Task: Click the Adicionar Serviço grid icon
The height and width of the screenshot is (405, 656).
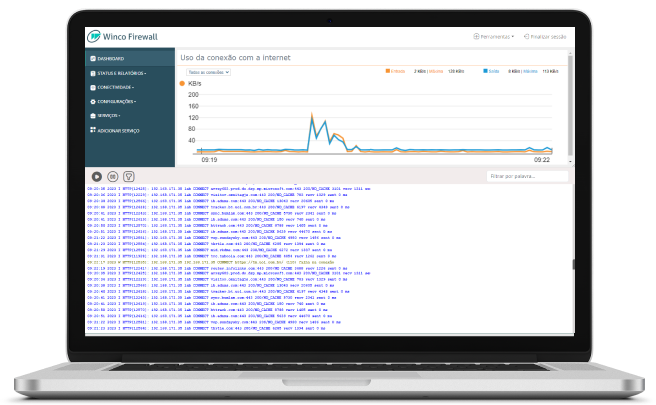Action: point(92,130)
